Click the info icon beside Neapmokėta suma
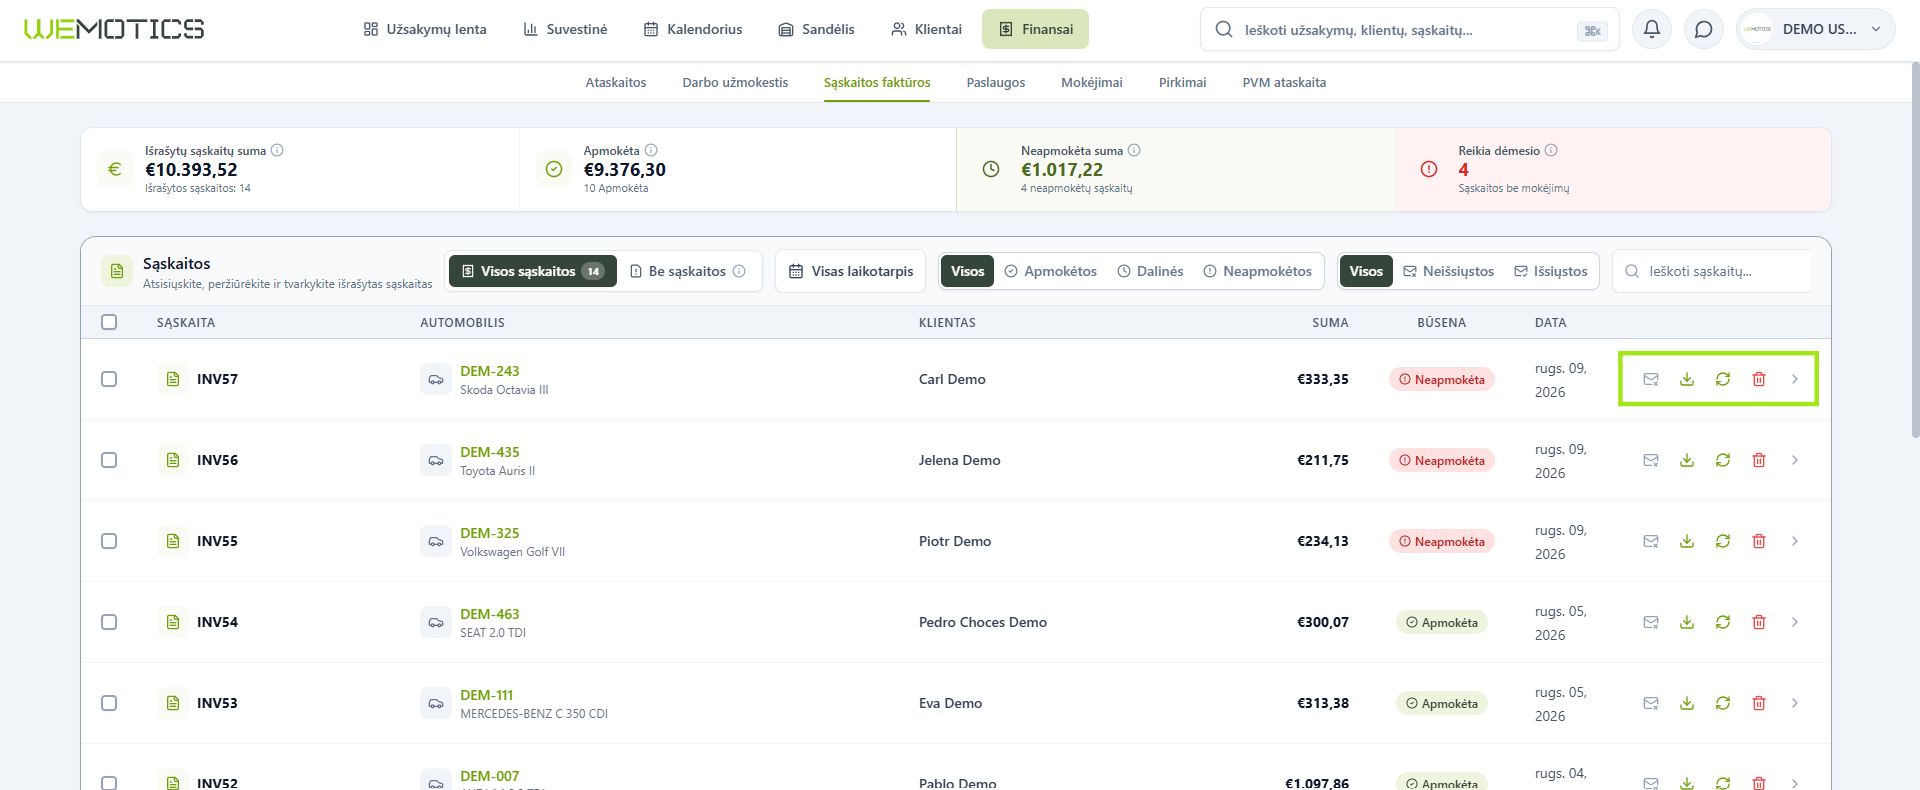 1134,150
